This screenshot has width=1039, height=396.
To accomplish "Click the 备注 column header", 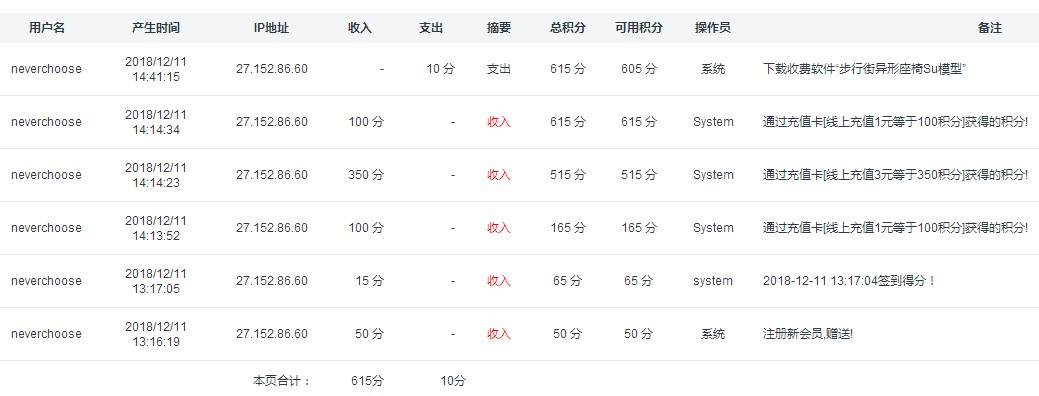I will point(990,28).
